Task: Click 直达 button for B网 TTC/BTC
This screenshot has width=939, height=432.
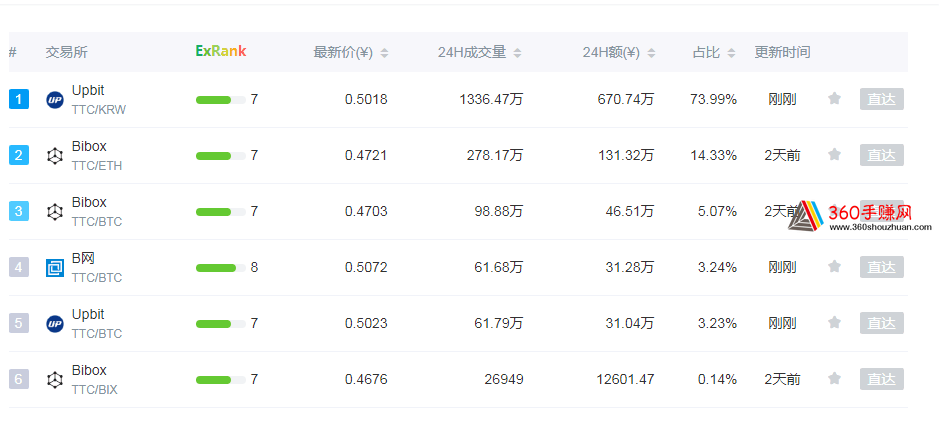Action: tap(882, 267)
